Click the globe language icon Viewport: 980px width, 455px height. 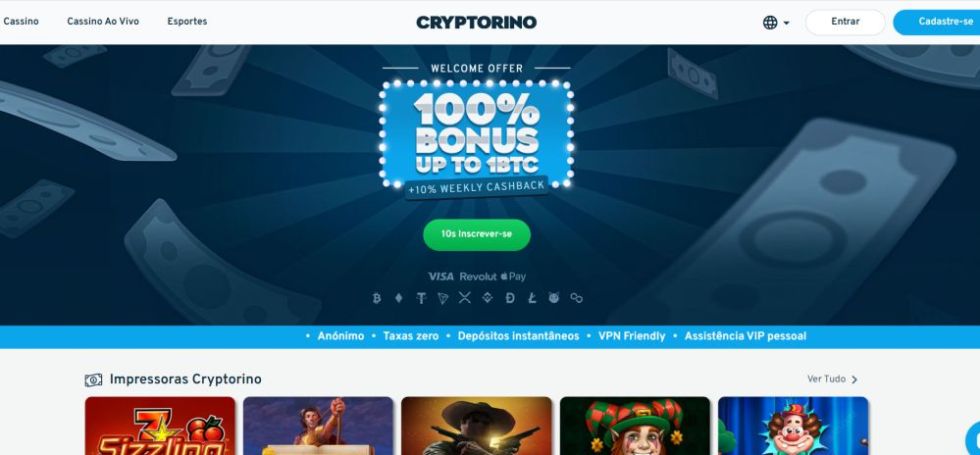[770, 22]
